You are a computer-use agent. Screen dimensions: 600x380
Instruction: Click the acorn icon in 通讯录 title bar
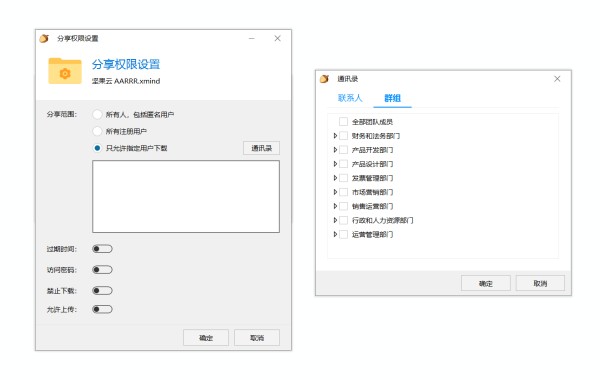(x=324, y=79)
